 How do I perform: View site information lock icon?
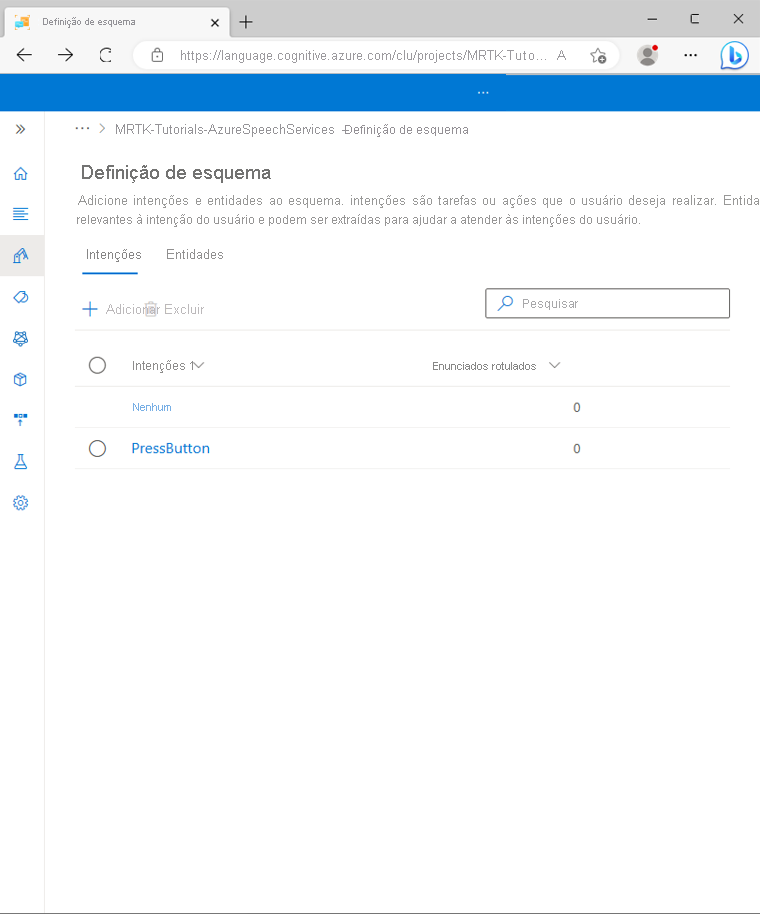coord(157,55)
